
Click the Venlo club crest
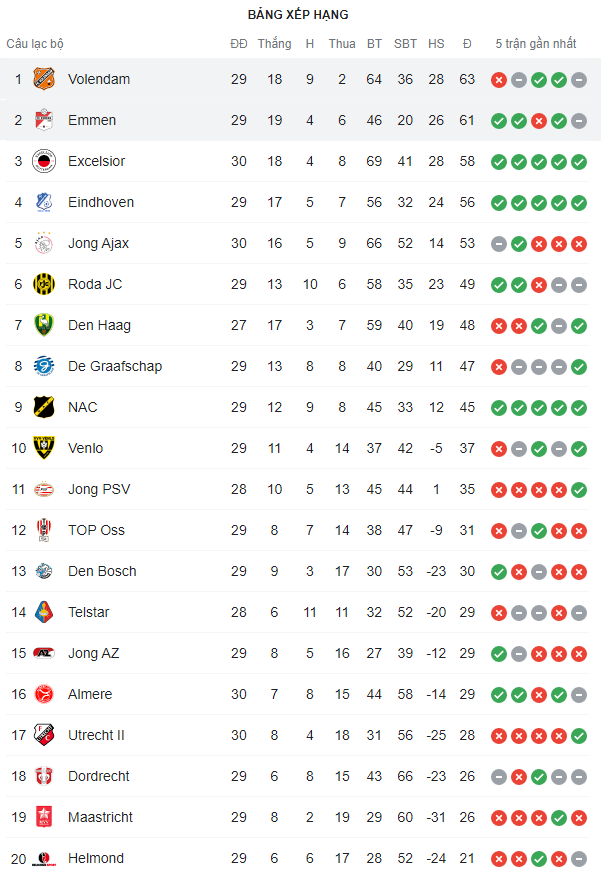coord(43,448)
